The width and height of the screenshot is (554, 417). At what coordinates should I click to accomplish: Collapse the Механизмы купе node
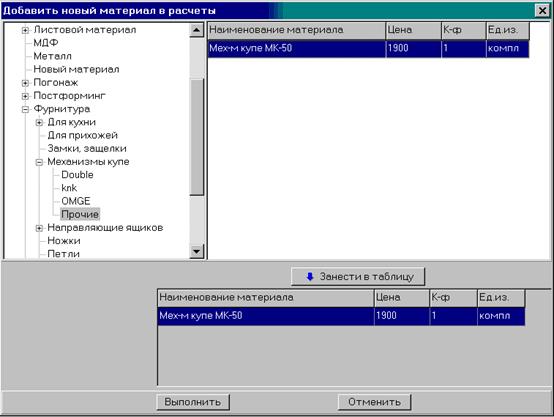coord(39,162)
